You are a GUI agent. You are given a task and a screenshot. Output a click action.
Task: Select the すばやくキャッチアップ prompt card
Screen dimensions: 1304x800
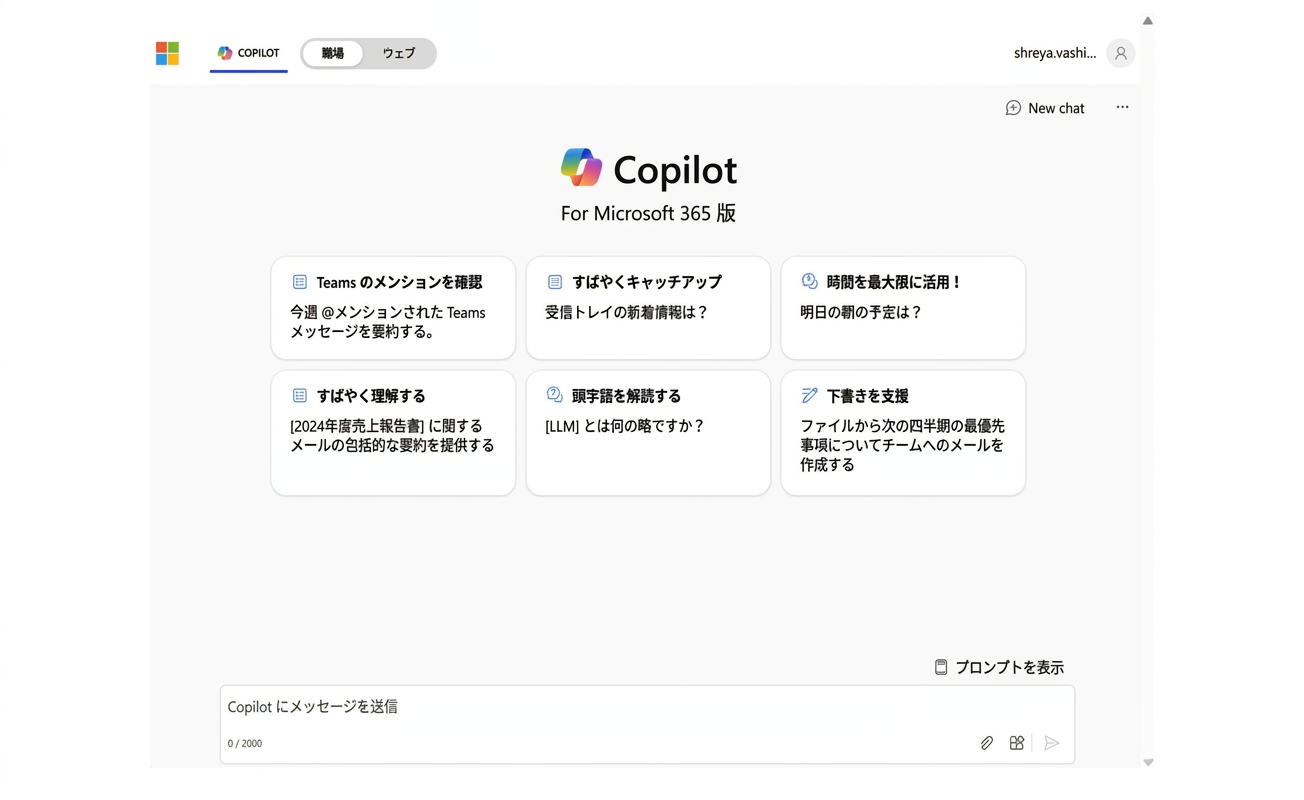(x=648, y=308)
